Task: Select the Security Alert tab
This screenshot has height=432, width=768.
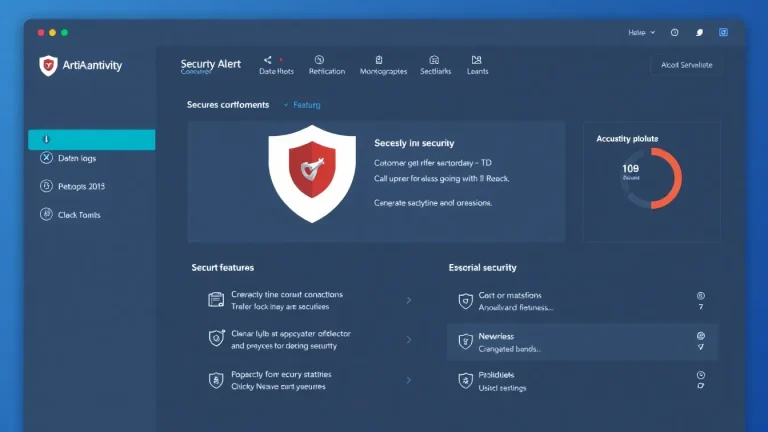Action: click(211, 65)
